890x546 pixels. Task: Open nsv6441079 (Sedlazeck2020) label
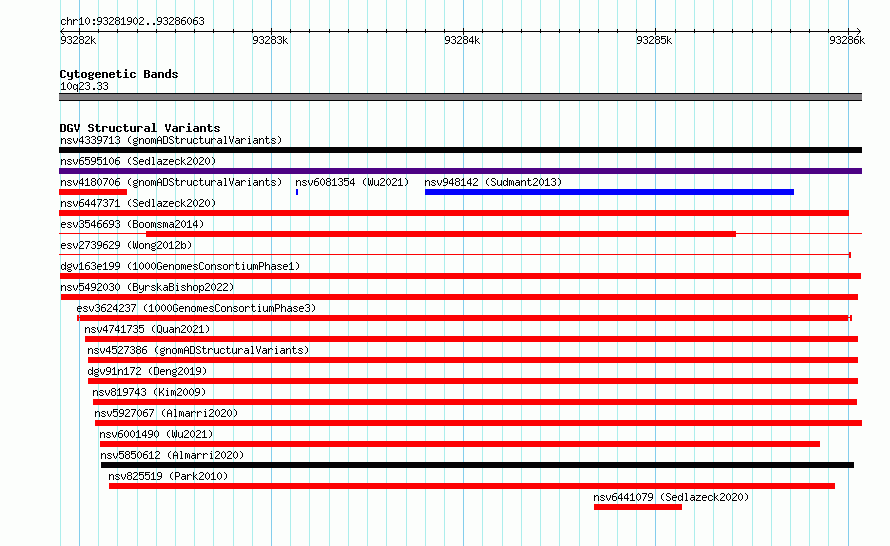click(x=671, y=497)
